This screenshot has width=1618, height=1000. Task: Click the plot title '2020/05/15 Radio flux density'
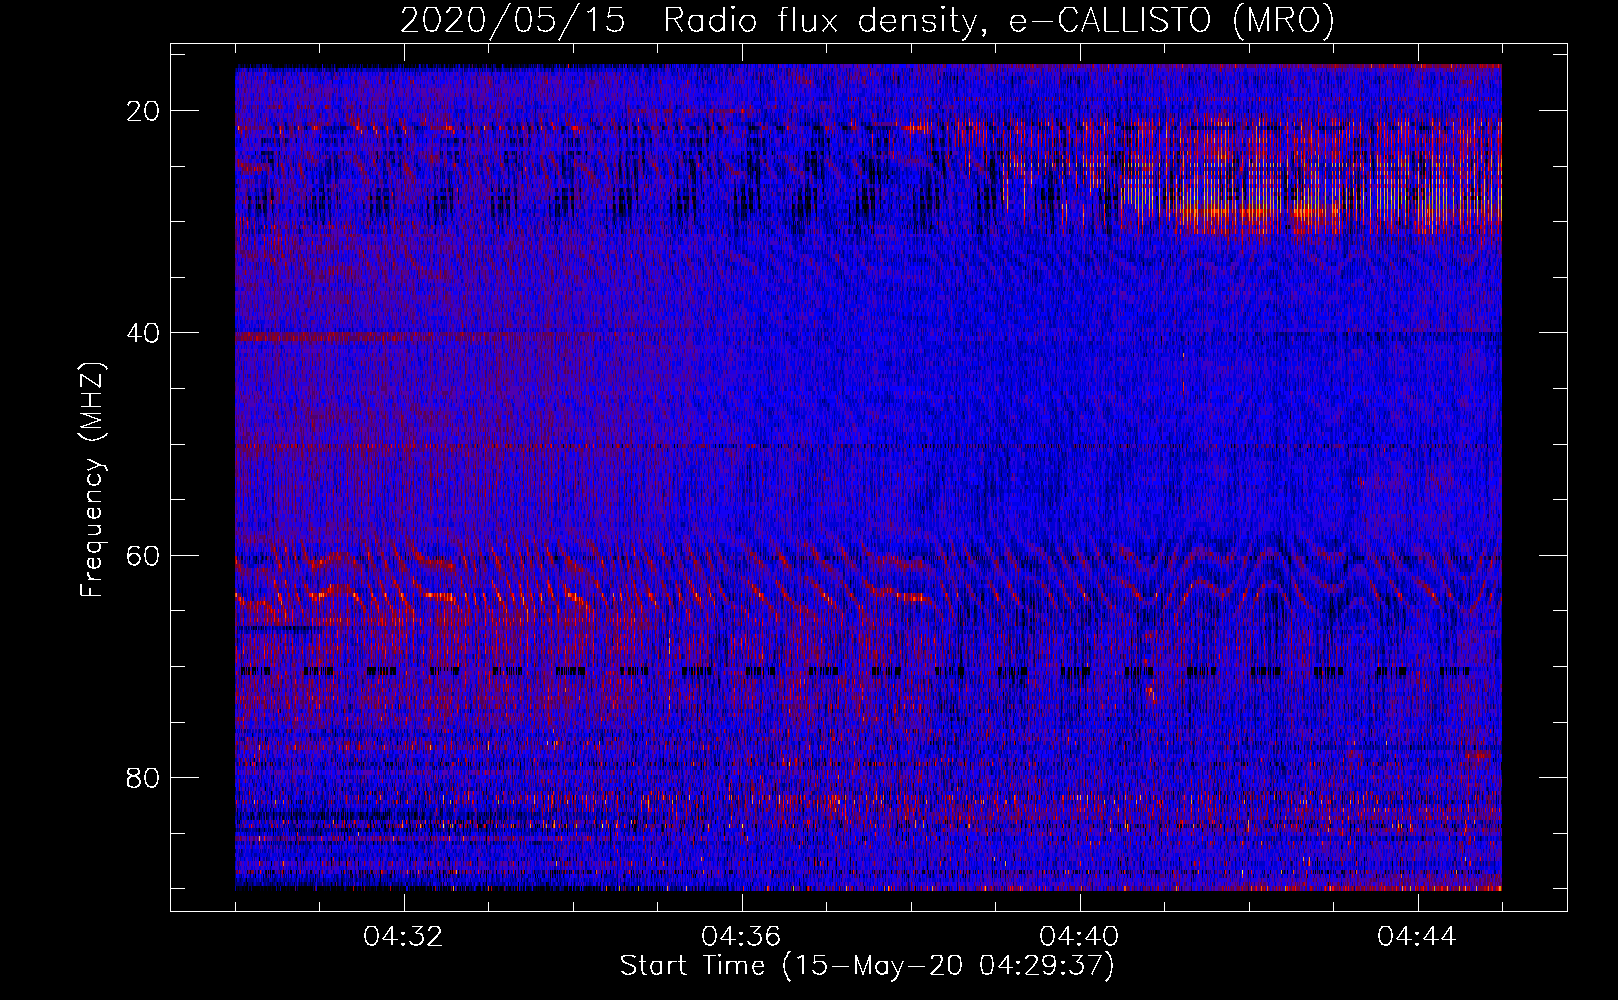[x=867, y=20]
